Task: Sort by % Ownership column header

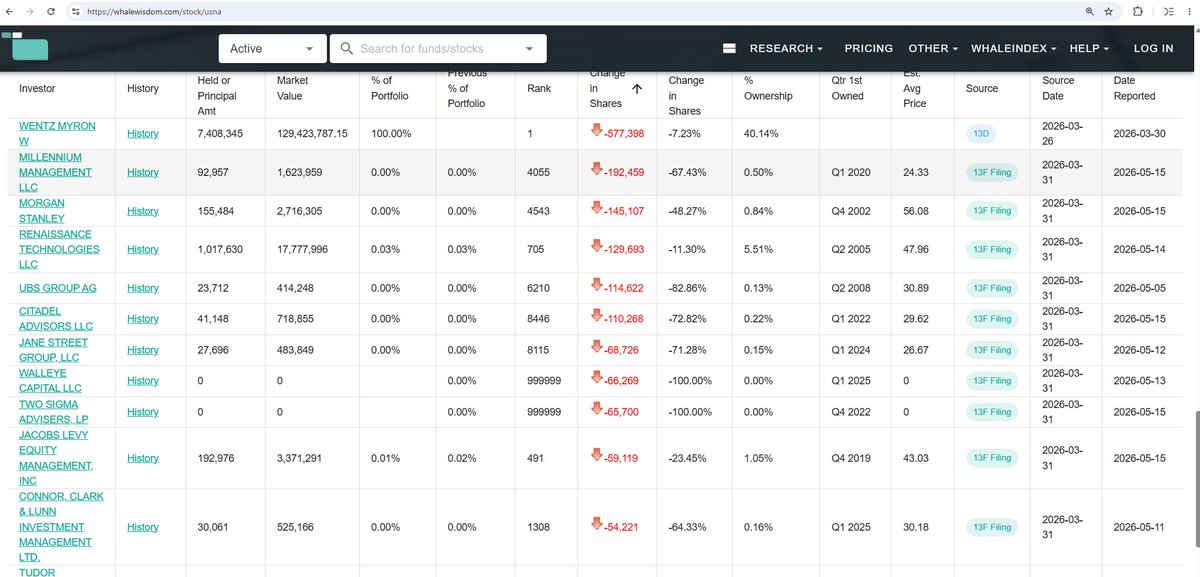Action: [x=768, y=88]
